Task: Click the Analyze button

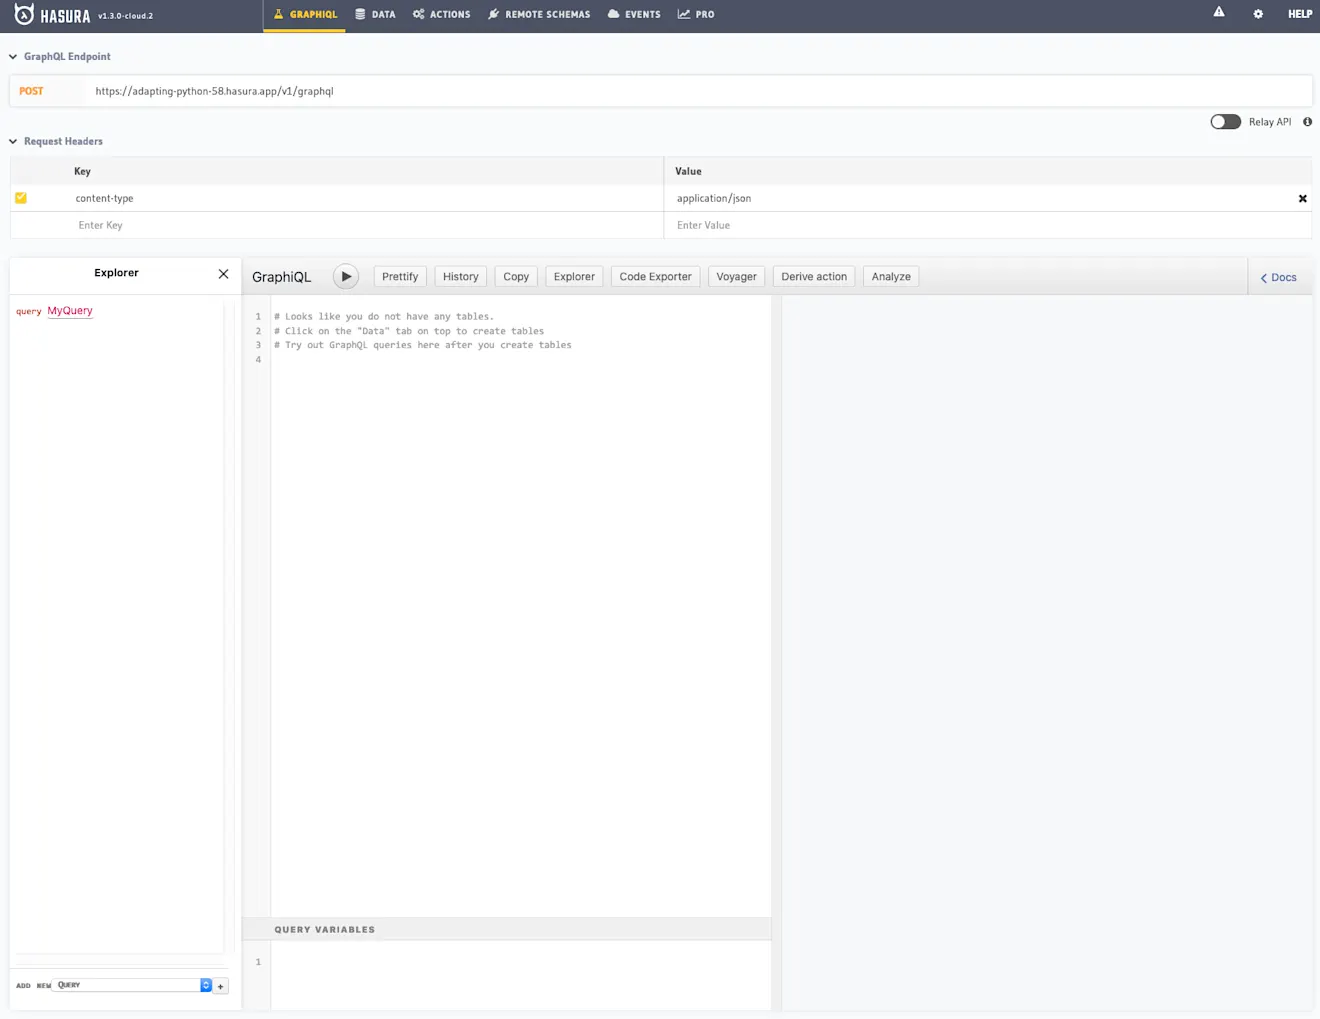Action: coord(891,277)
